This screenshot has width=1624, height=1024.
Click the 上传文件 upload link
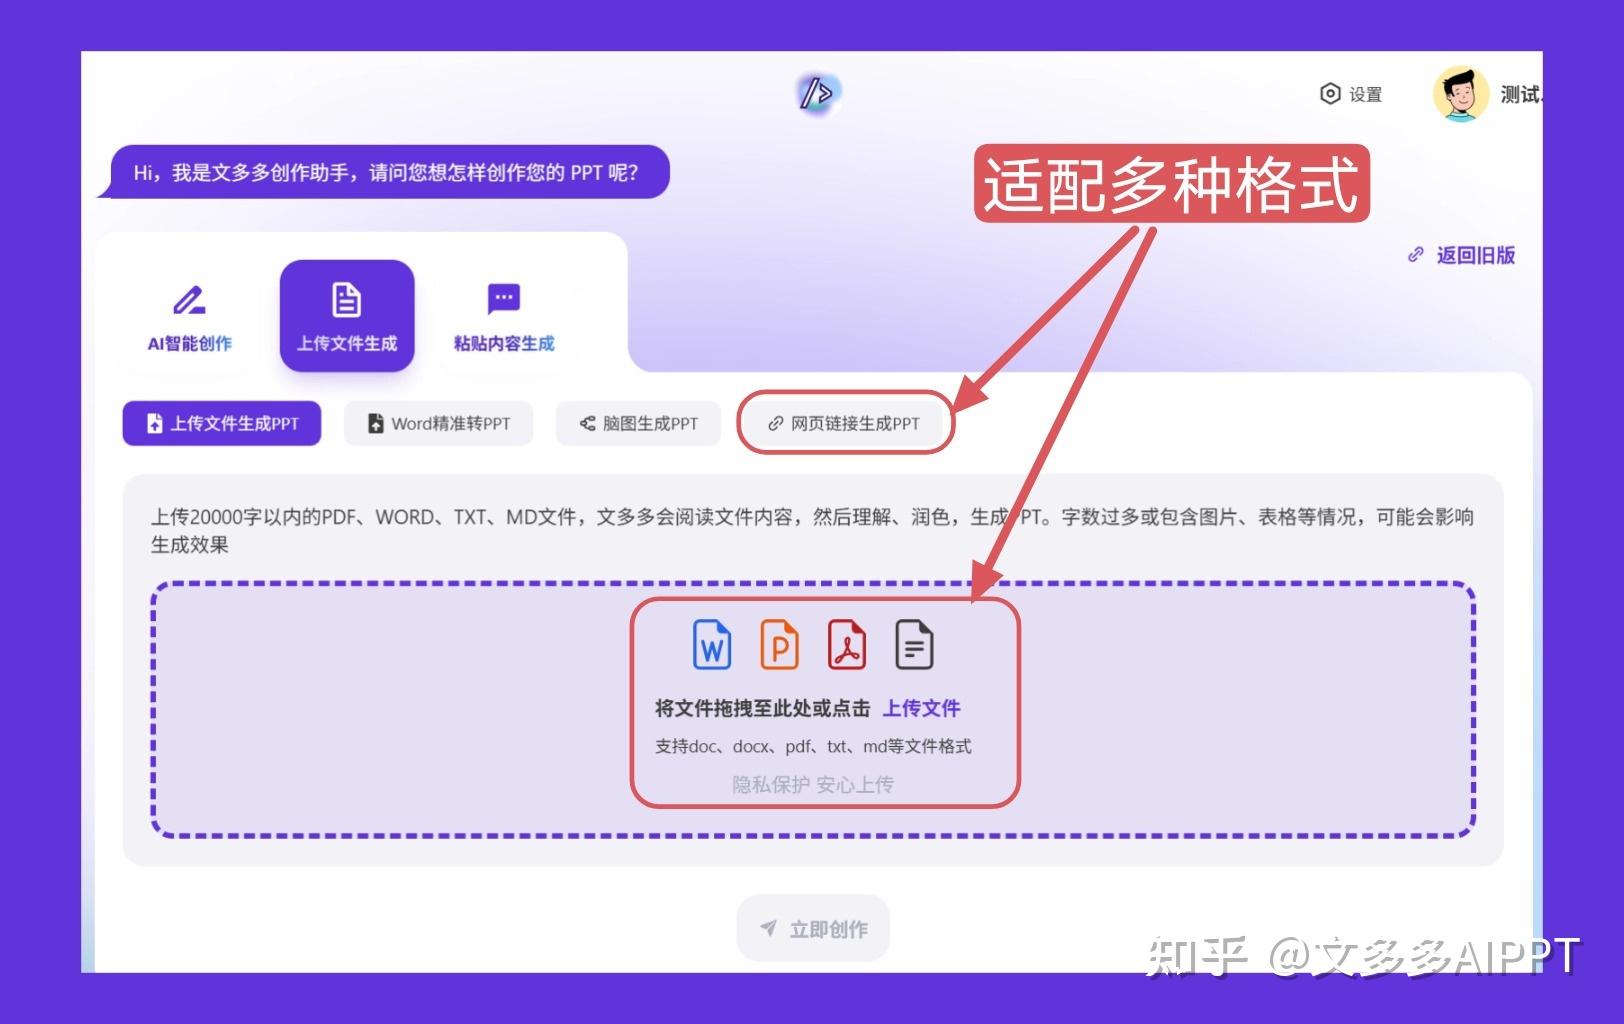(x=921, y=707)
